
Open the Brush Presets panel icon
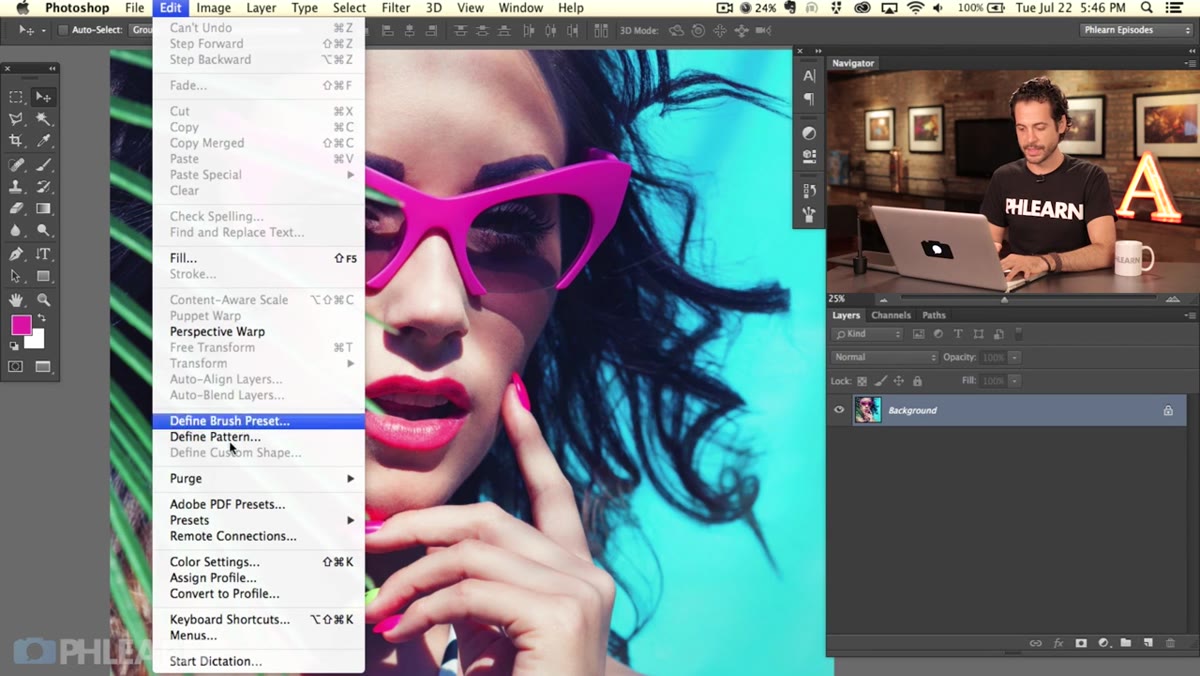[809, 214]
